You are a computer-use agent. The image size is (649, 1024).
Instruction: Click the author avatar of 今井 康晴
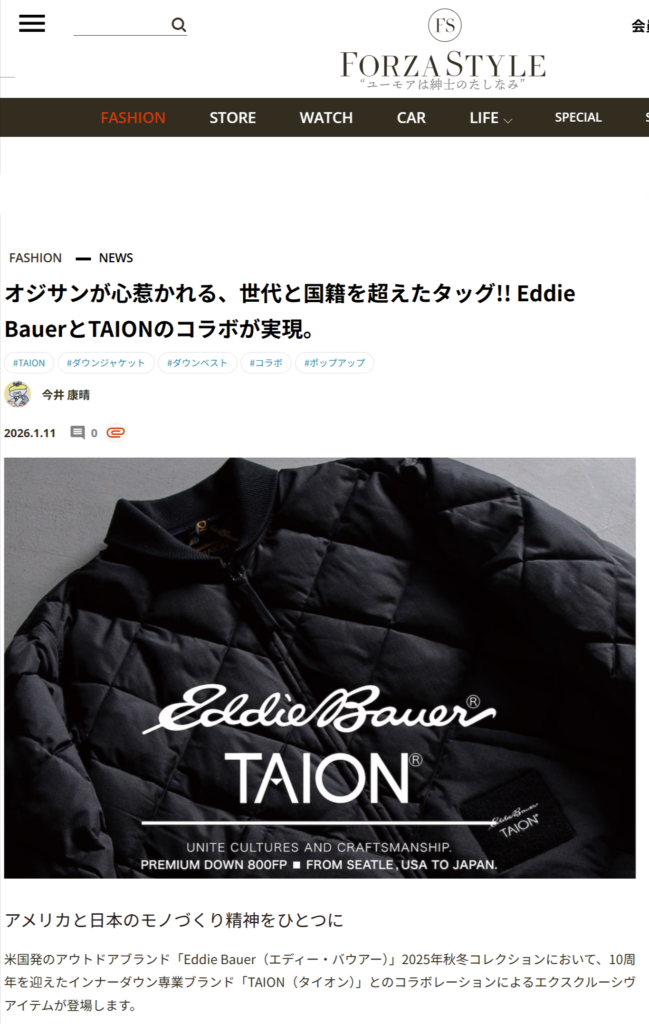tap(18, 394)
